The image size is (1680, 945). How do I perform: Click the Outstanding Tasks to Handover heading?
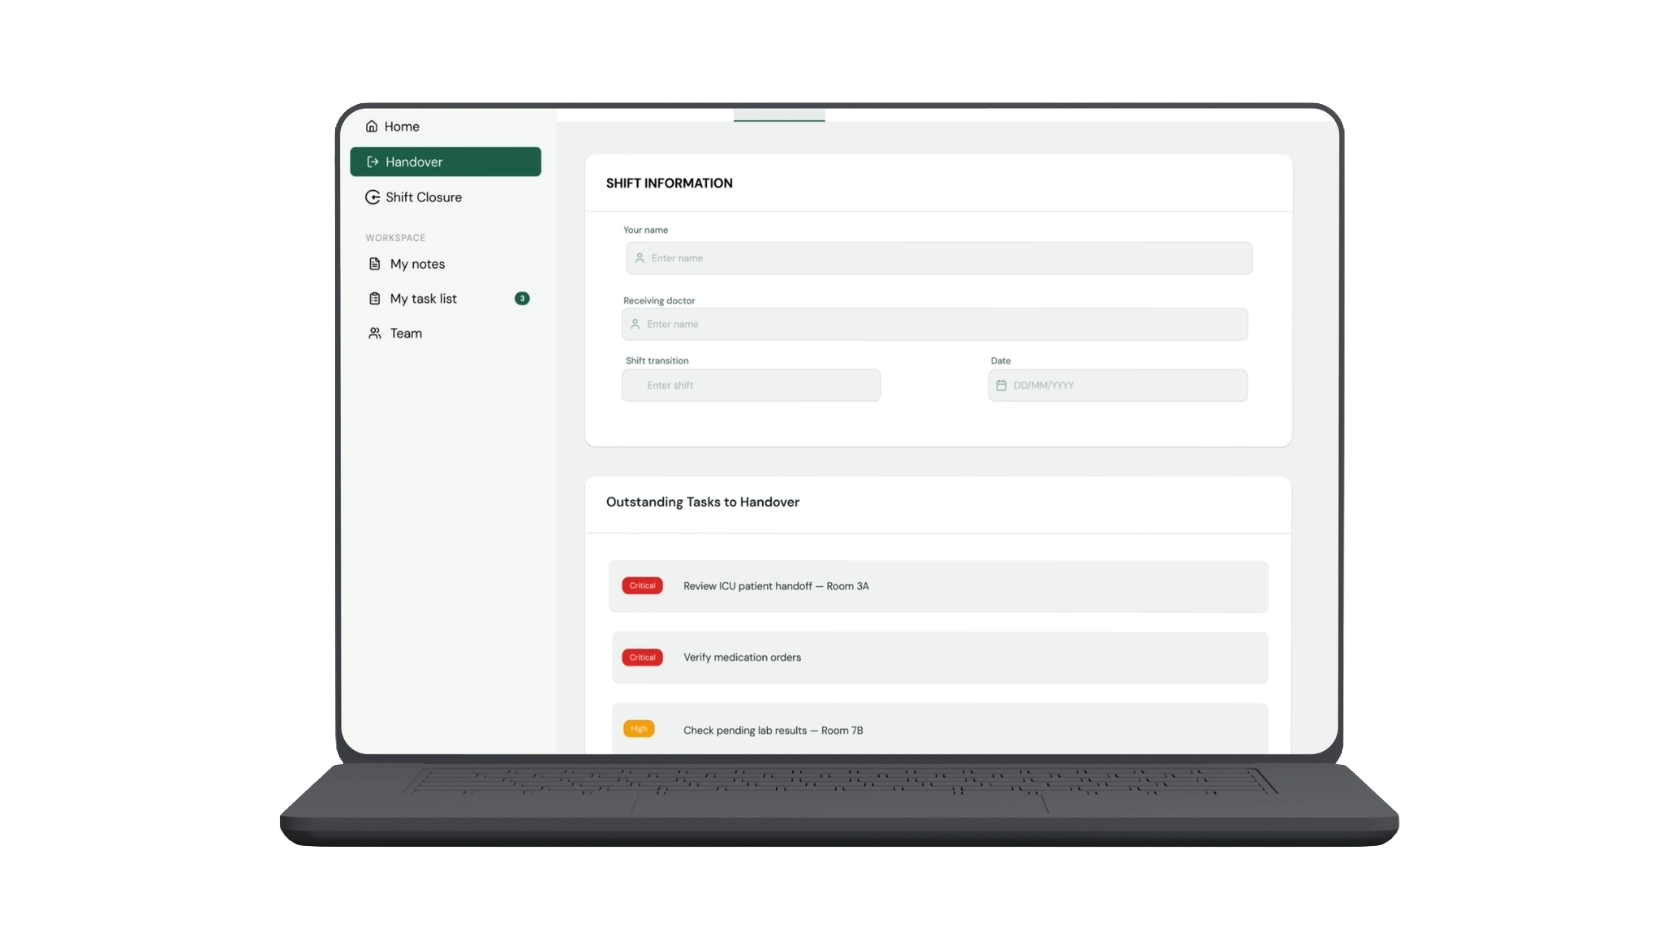pos(703,502)
